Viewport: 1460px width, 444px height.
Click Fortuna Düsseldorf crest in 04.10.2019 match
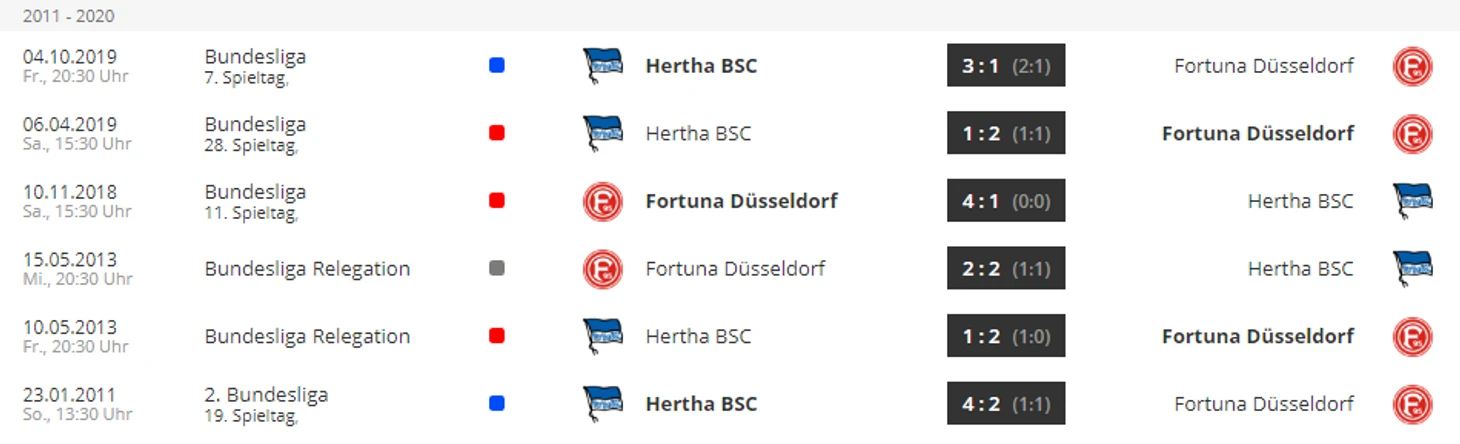(1412, 66)
